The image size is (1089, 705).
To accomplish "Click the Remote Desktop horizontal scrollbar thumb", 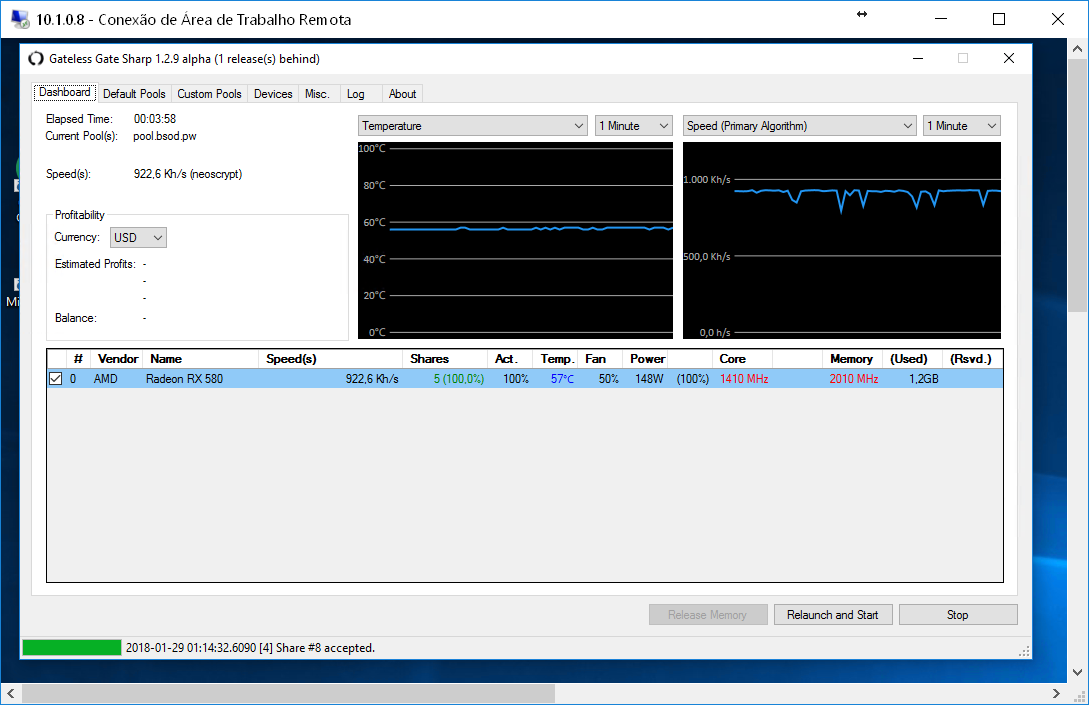I will pyautogui.click(x=288, y=693).
